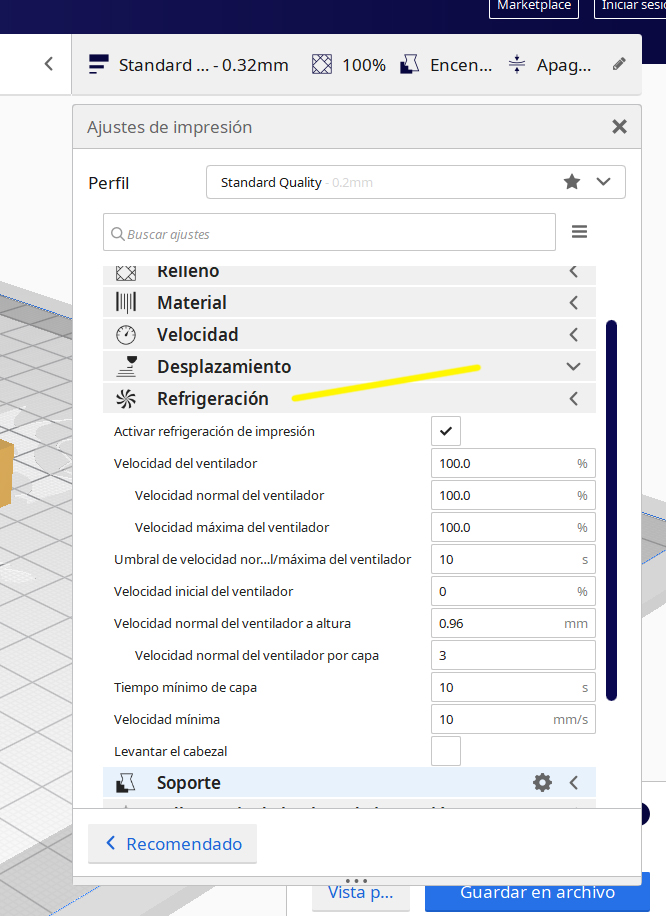Click the support icon in summary bar
666x916 pixels.
pos(410,64)
